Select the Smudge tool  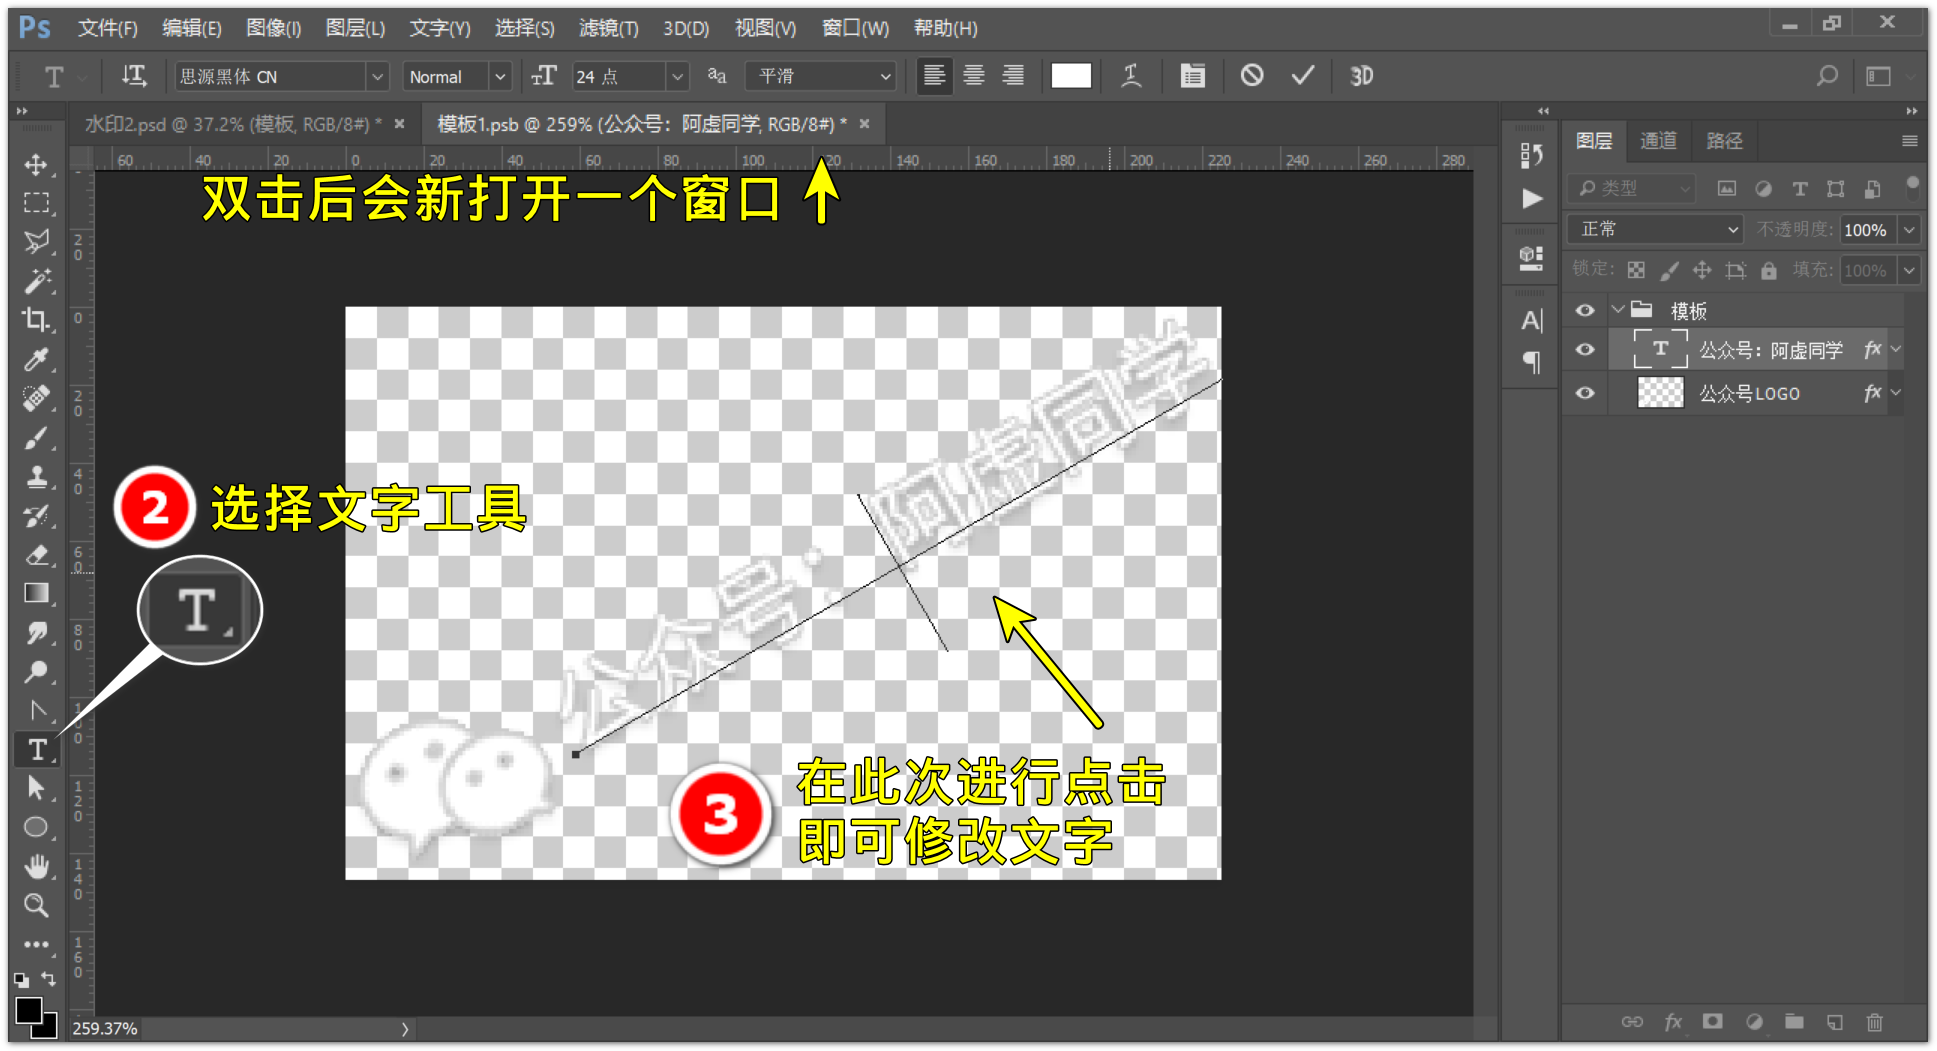pos(37,633)
